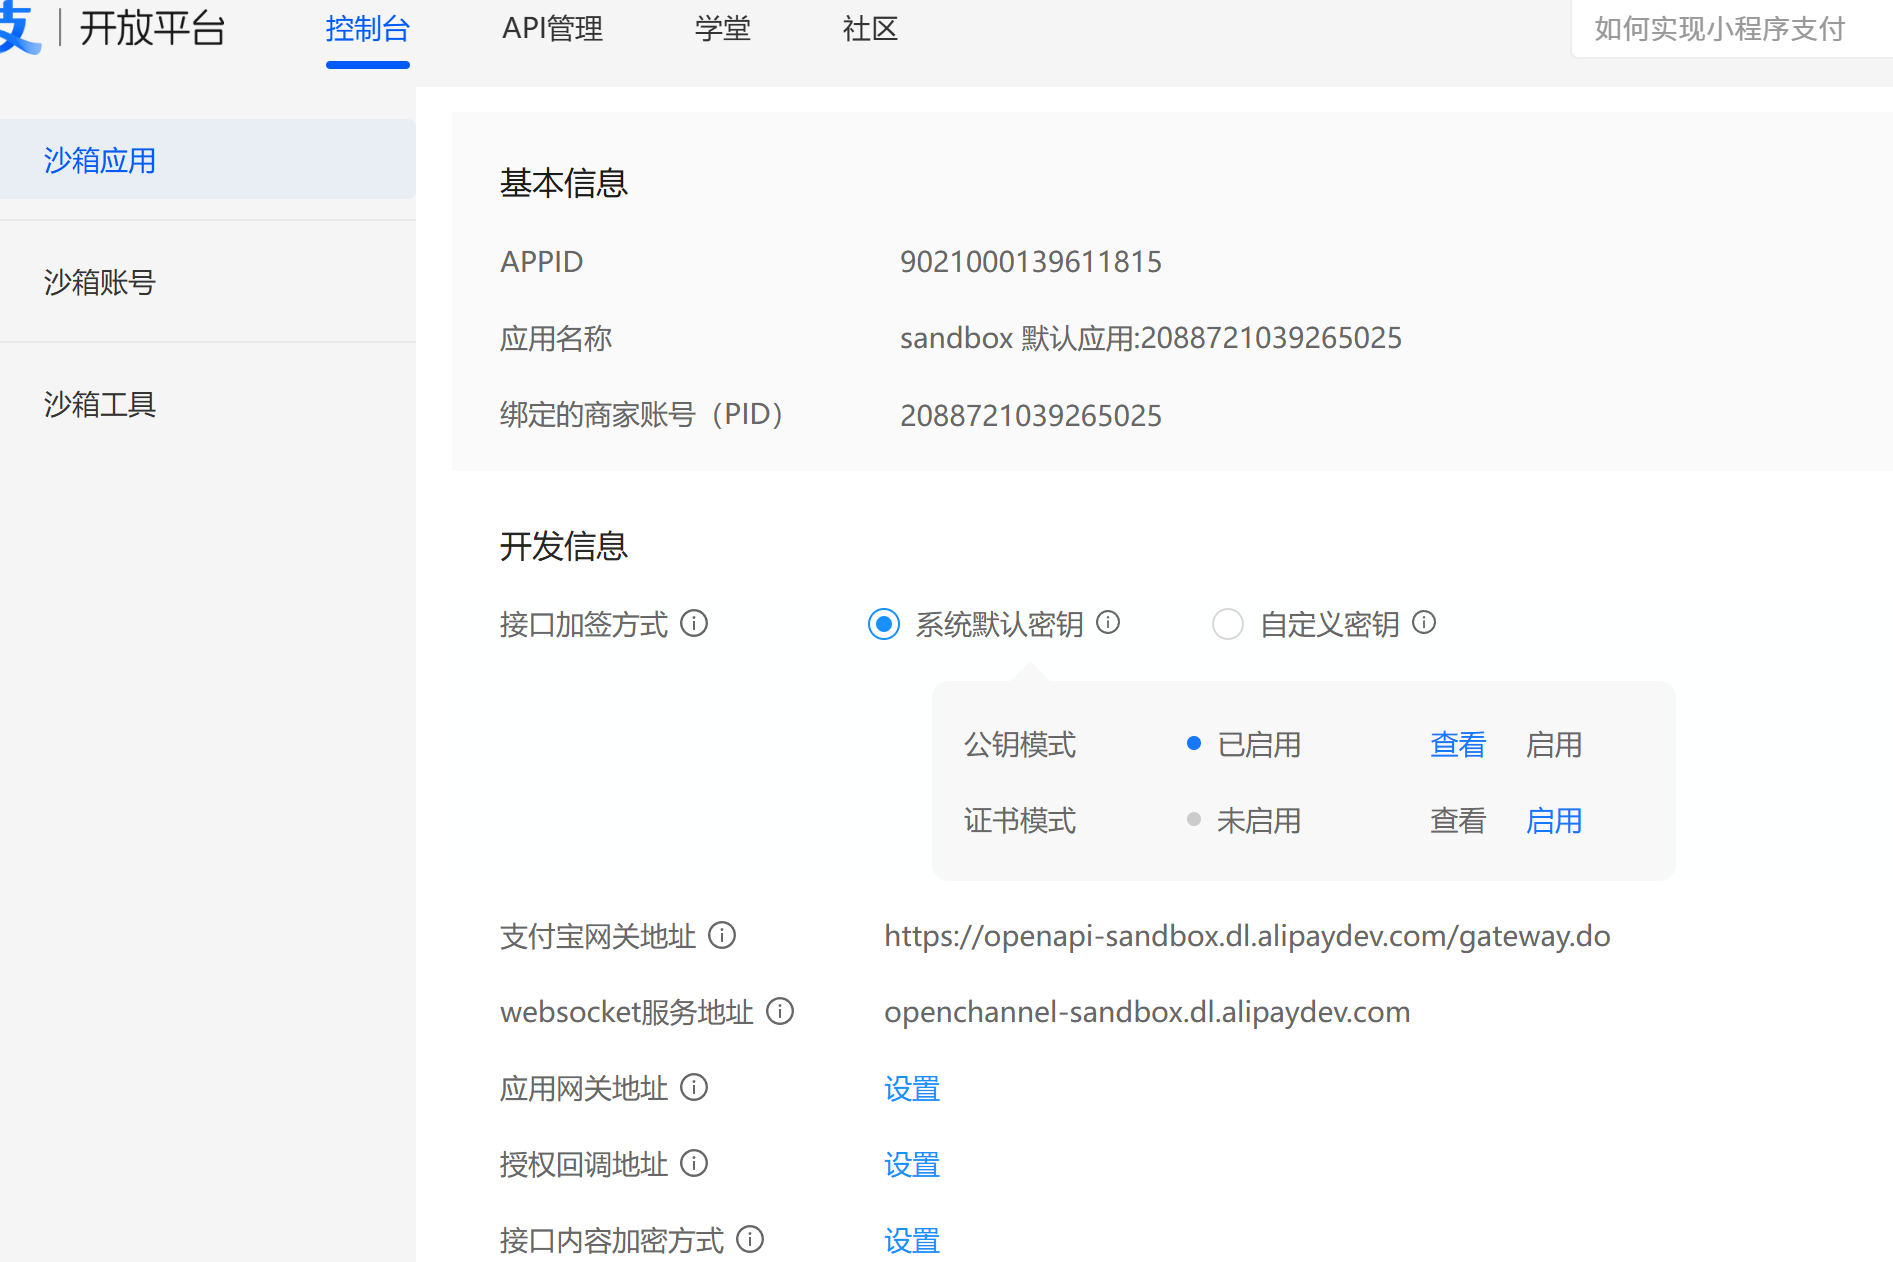Click the gateway URL openapi-sandbox.dl.alipaydev.com
The image size is (1893, 1262).
click(1247, 936)
